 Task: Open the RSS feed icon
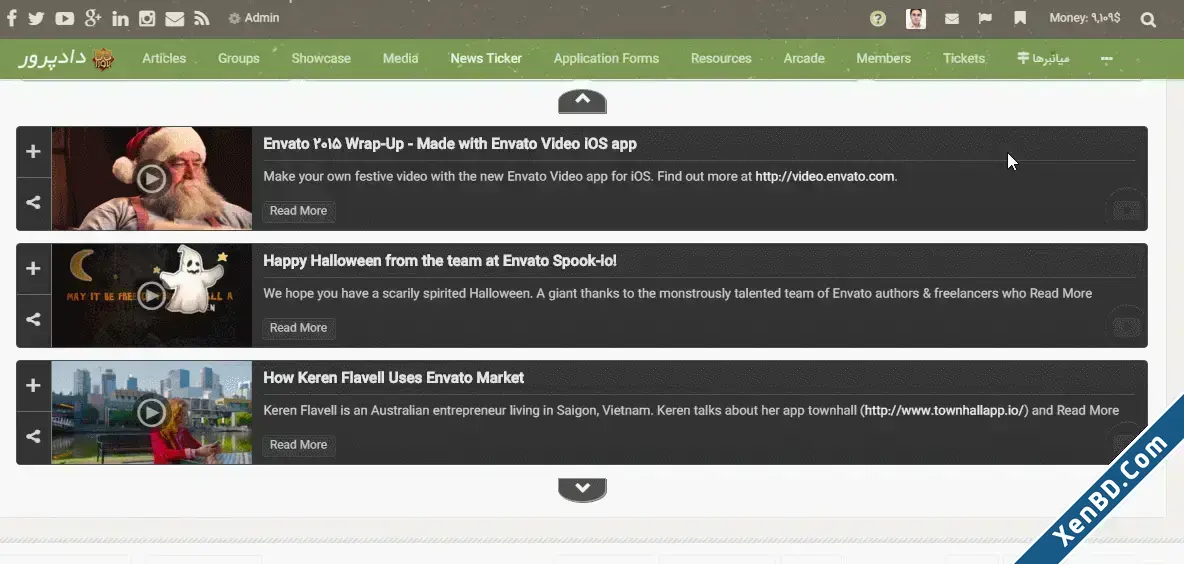click(x=202, y=19)
